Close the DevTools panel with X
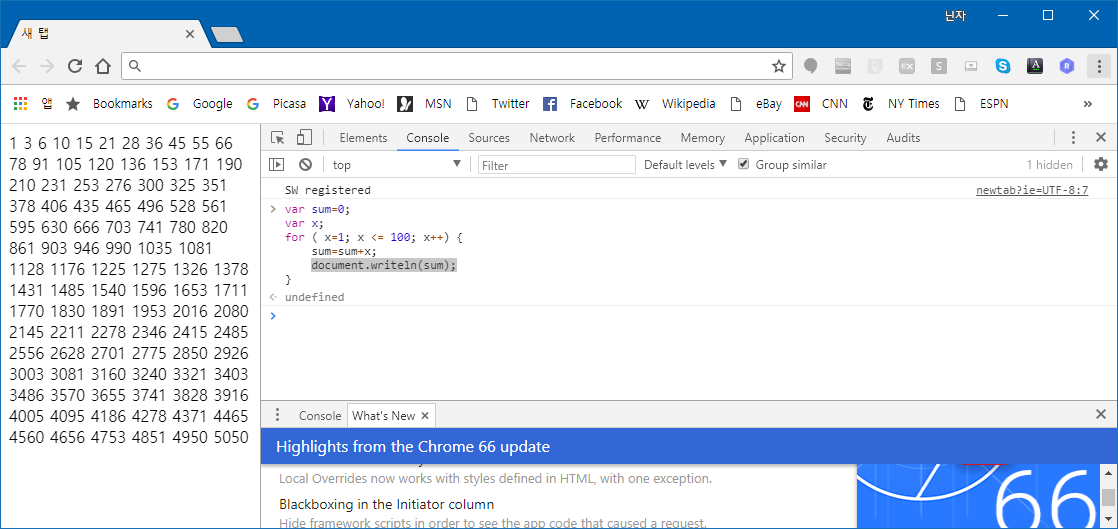 pos(1101,138)
